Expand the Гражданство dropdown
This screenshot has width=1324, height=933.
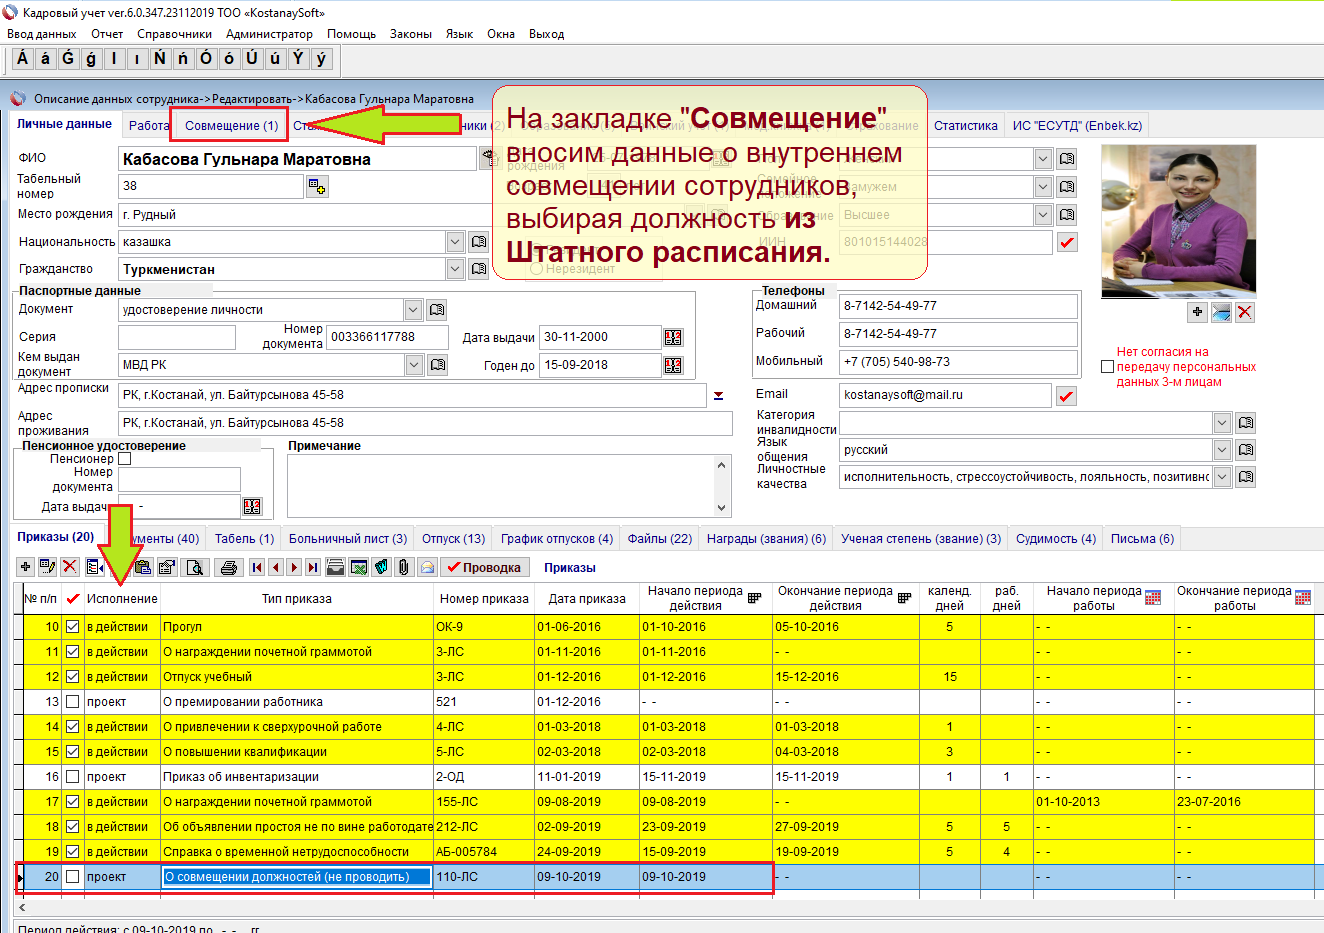coord(455,269)
